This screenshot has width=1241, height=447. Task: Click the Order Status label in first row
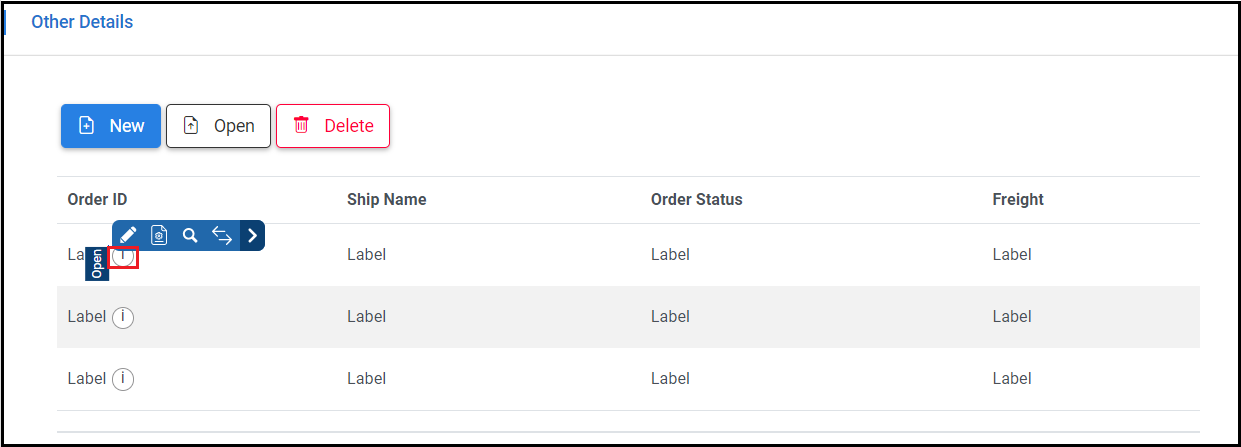[670, 255]
